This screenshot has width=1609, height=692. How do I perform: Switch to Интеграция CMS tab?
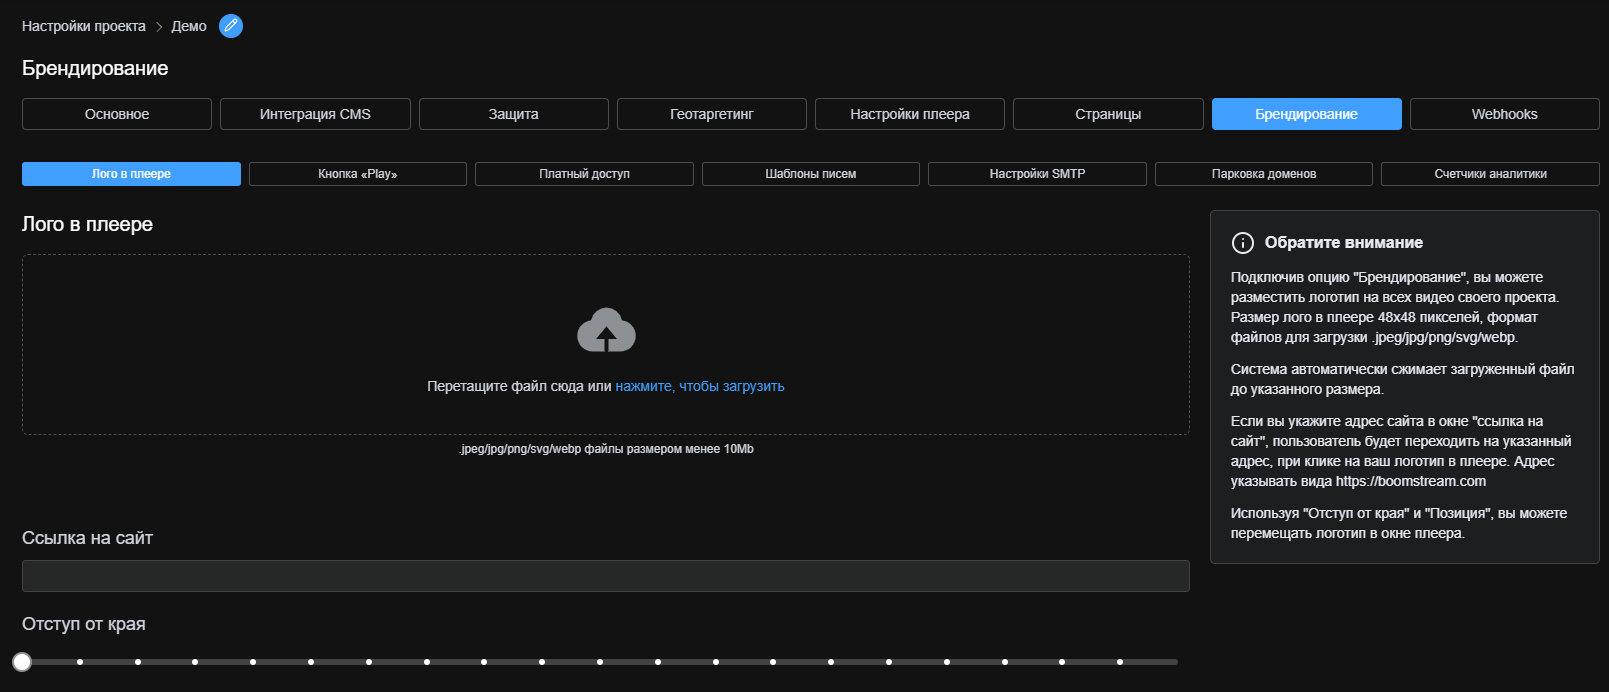pos(315,114)
